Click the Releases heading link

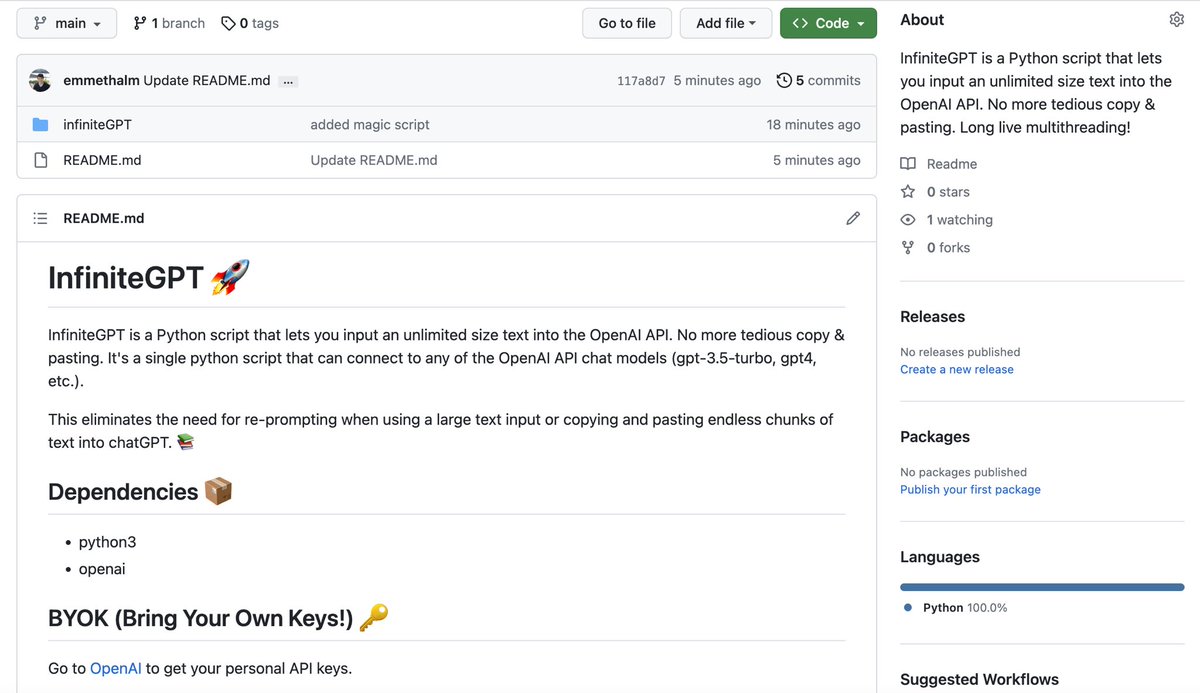click(x=932, y=317)
